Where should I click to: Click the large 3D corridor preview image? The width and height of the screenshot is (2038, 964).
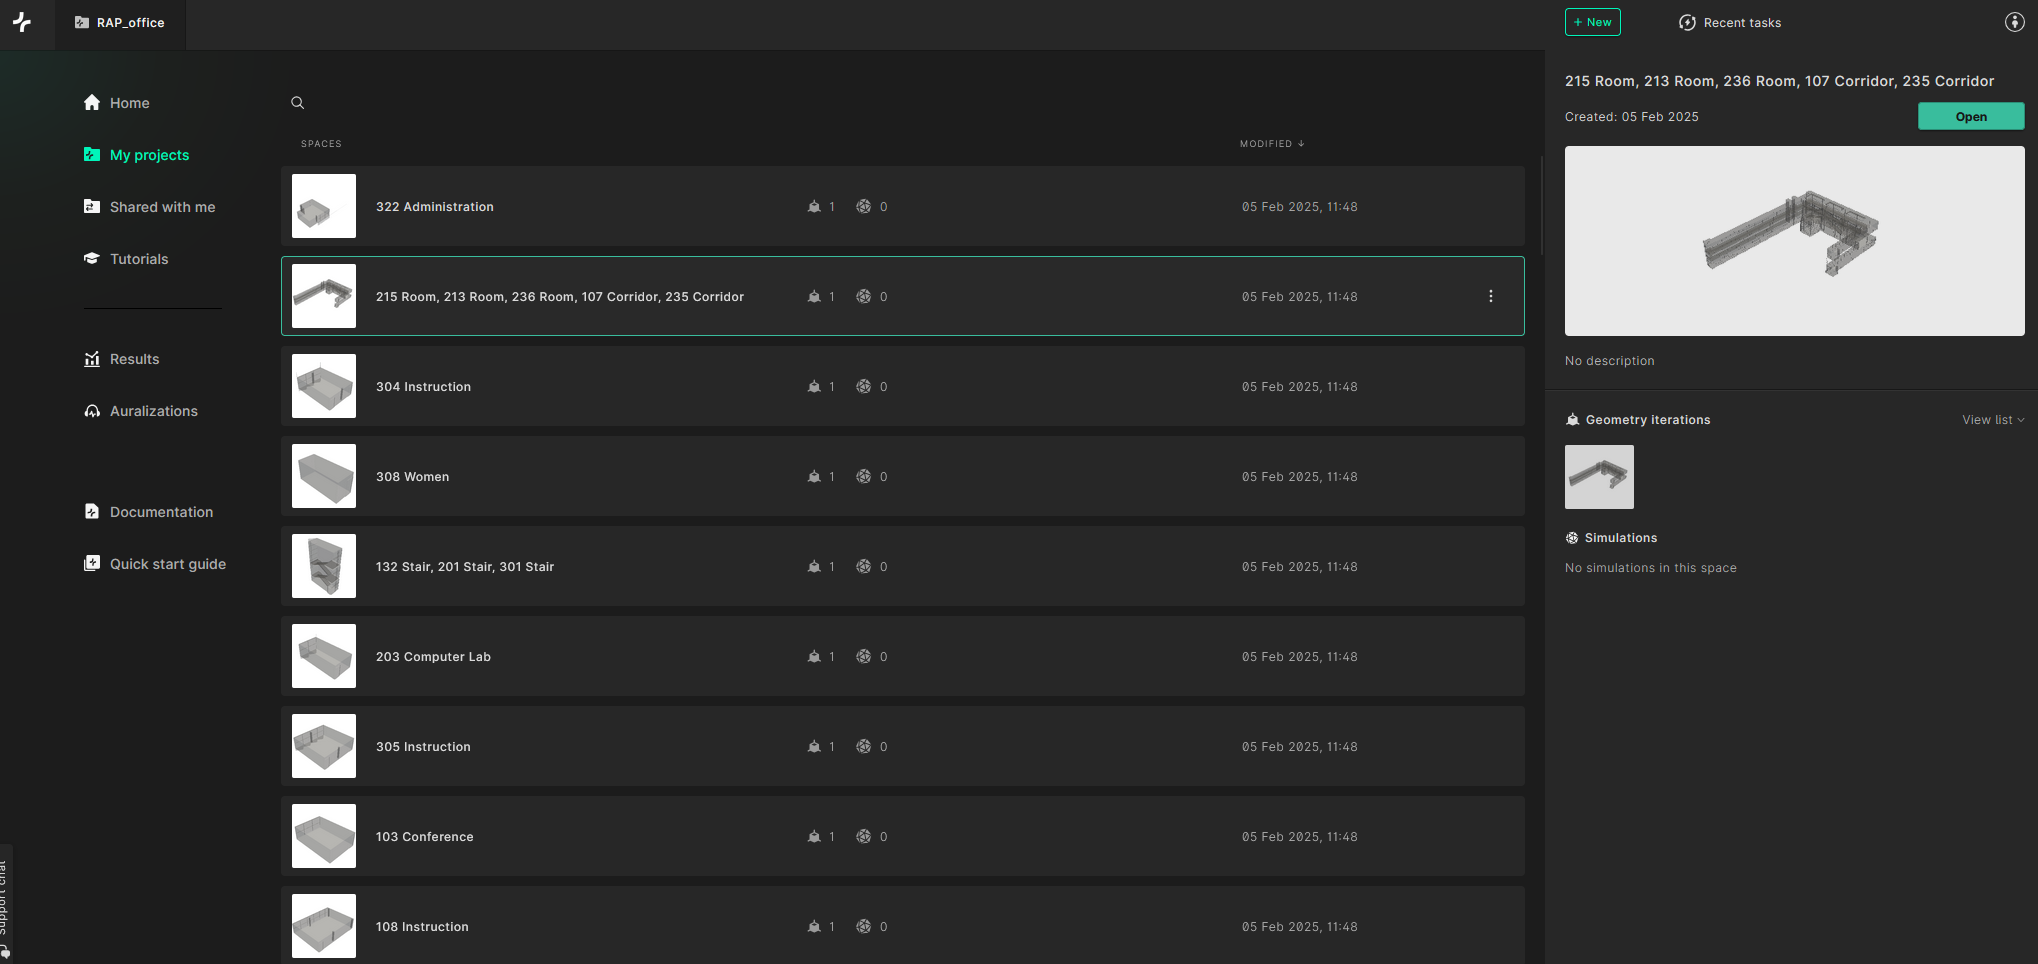pos(1795,241)
